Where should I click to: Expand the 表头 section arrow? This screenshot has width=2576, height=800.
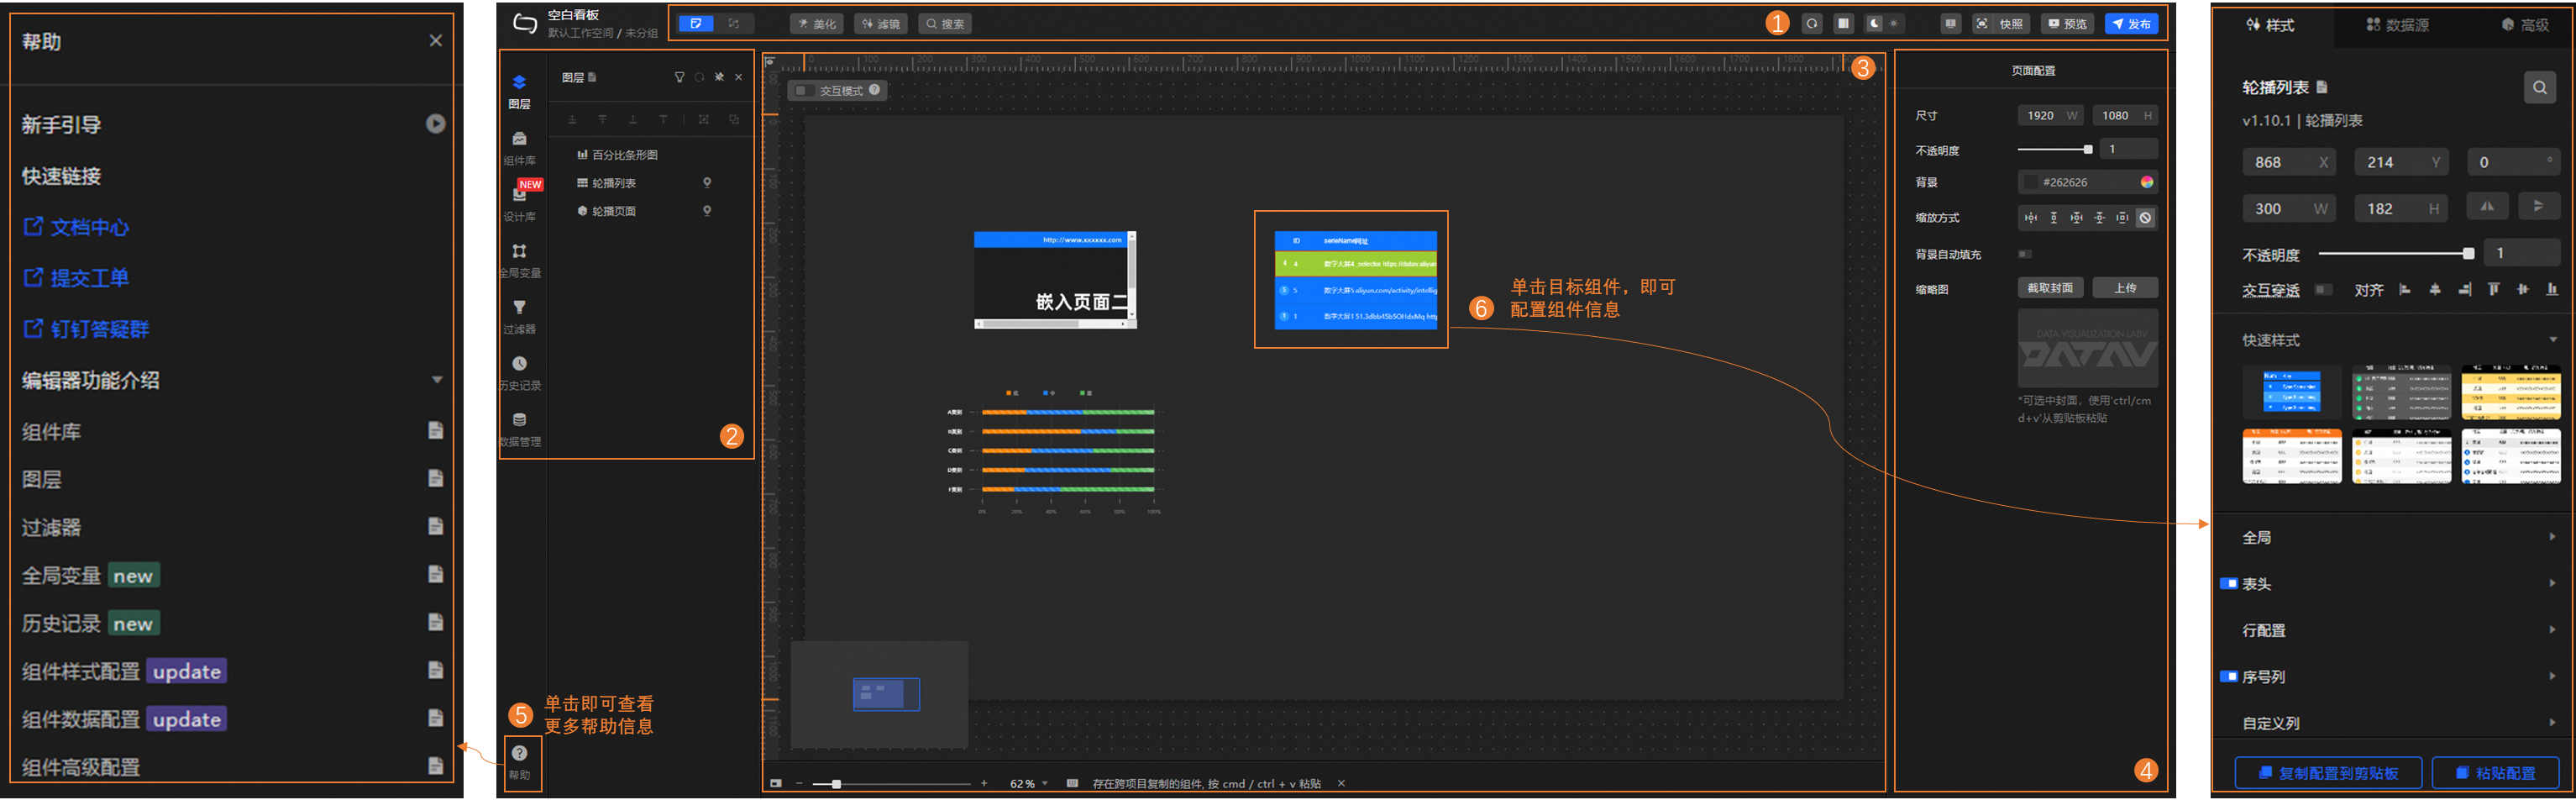pos(2552,583)
